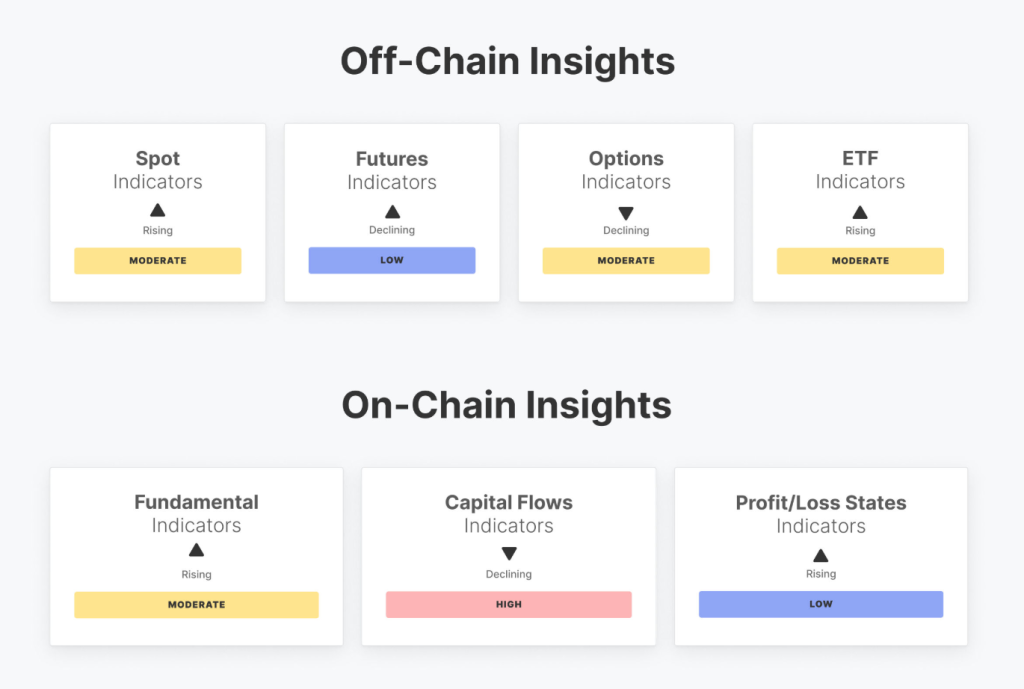
Task: Click the rising arrow on Spot Indicators
Action: coord(157,210)
